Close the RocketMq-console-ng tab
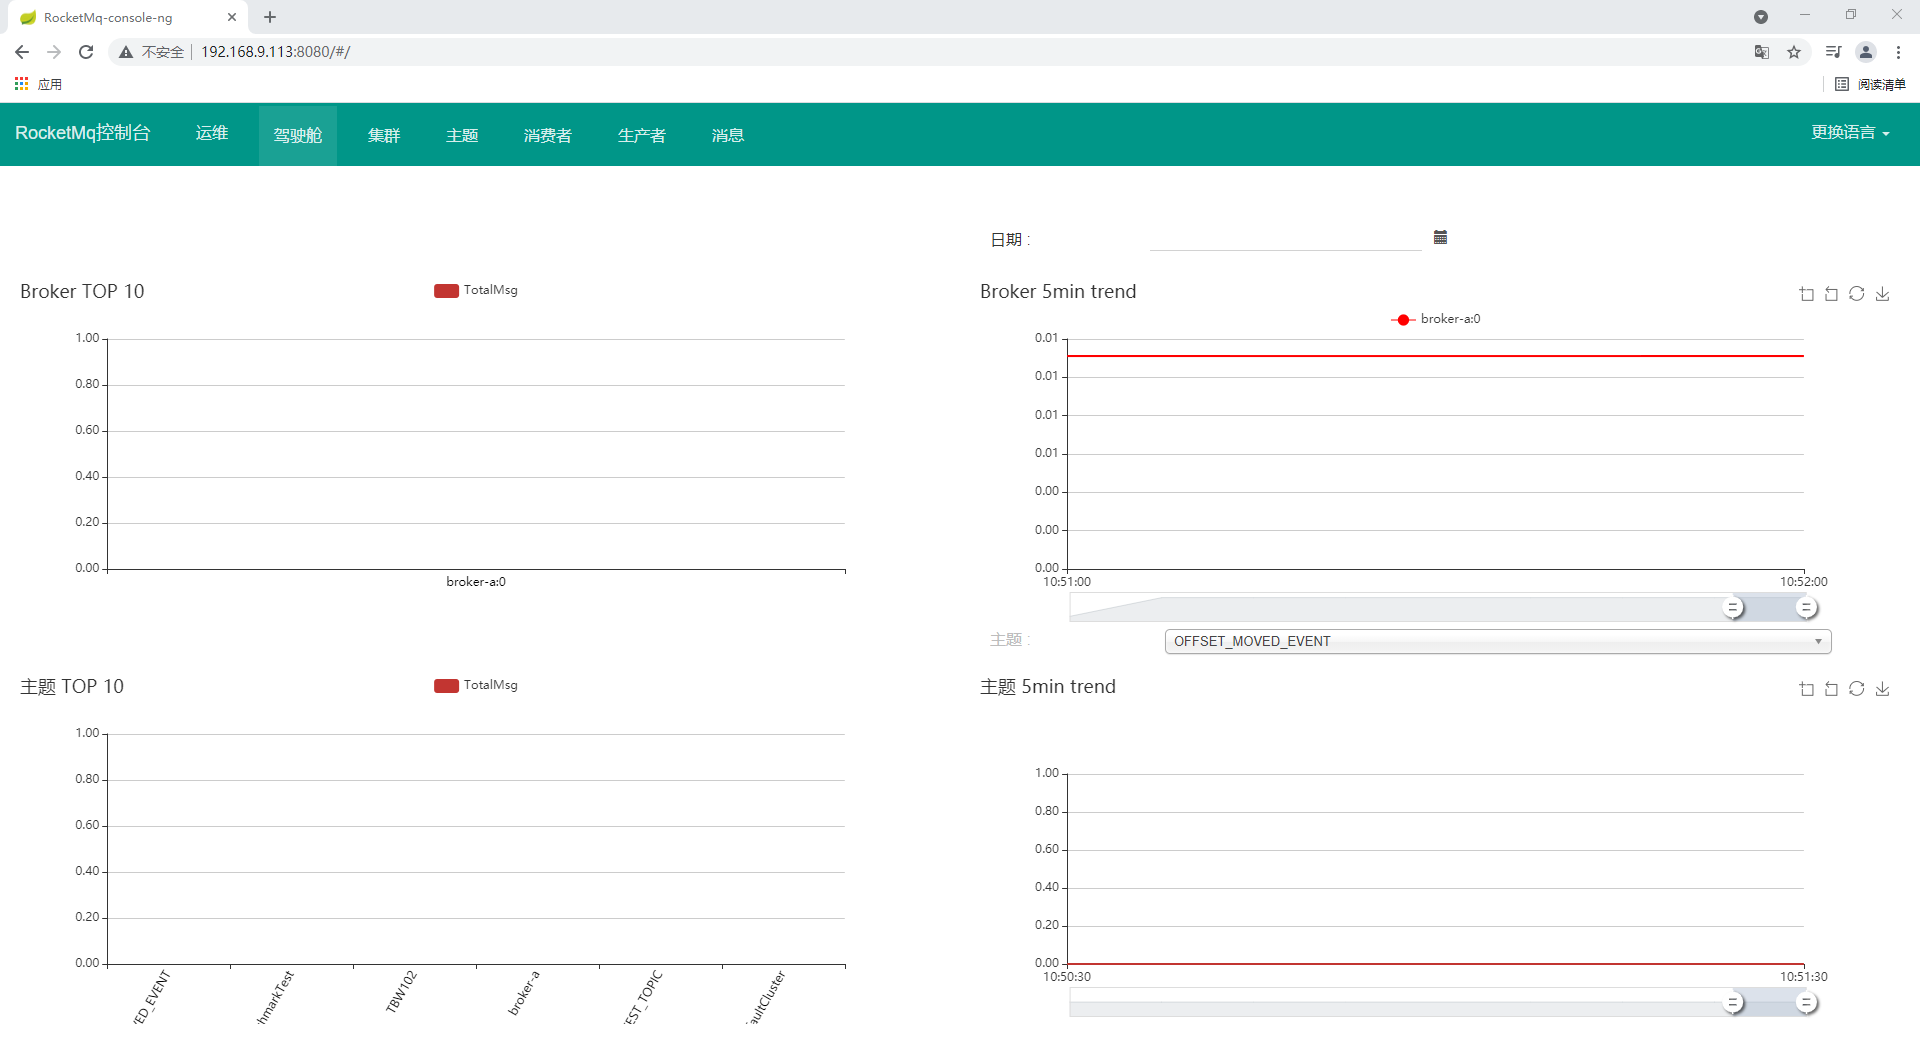 coord(232,17)
